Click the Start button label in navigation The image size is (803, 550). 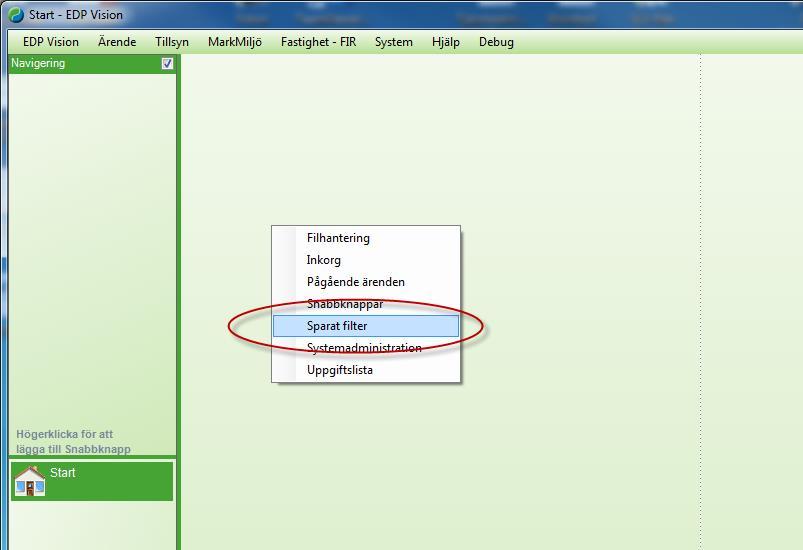(x=62, y=473)
